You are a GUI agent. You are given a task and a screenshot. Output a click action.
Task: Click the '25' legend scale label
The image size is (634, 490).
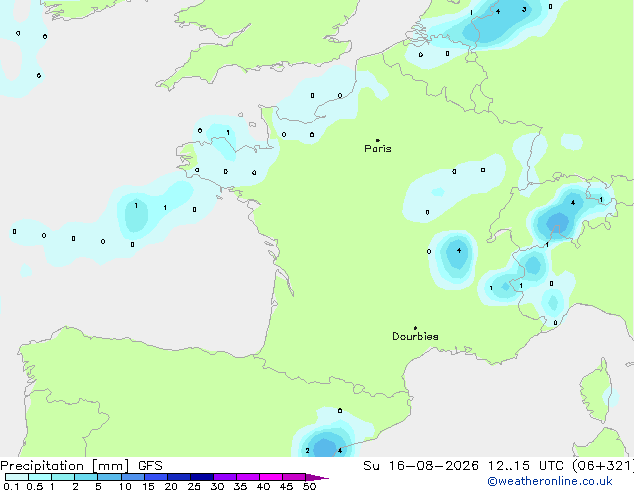tap(194, 486)
